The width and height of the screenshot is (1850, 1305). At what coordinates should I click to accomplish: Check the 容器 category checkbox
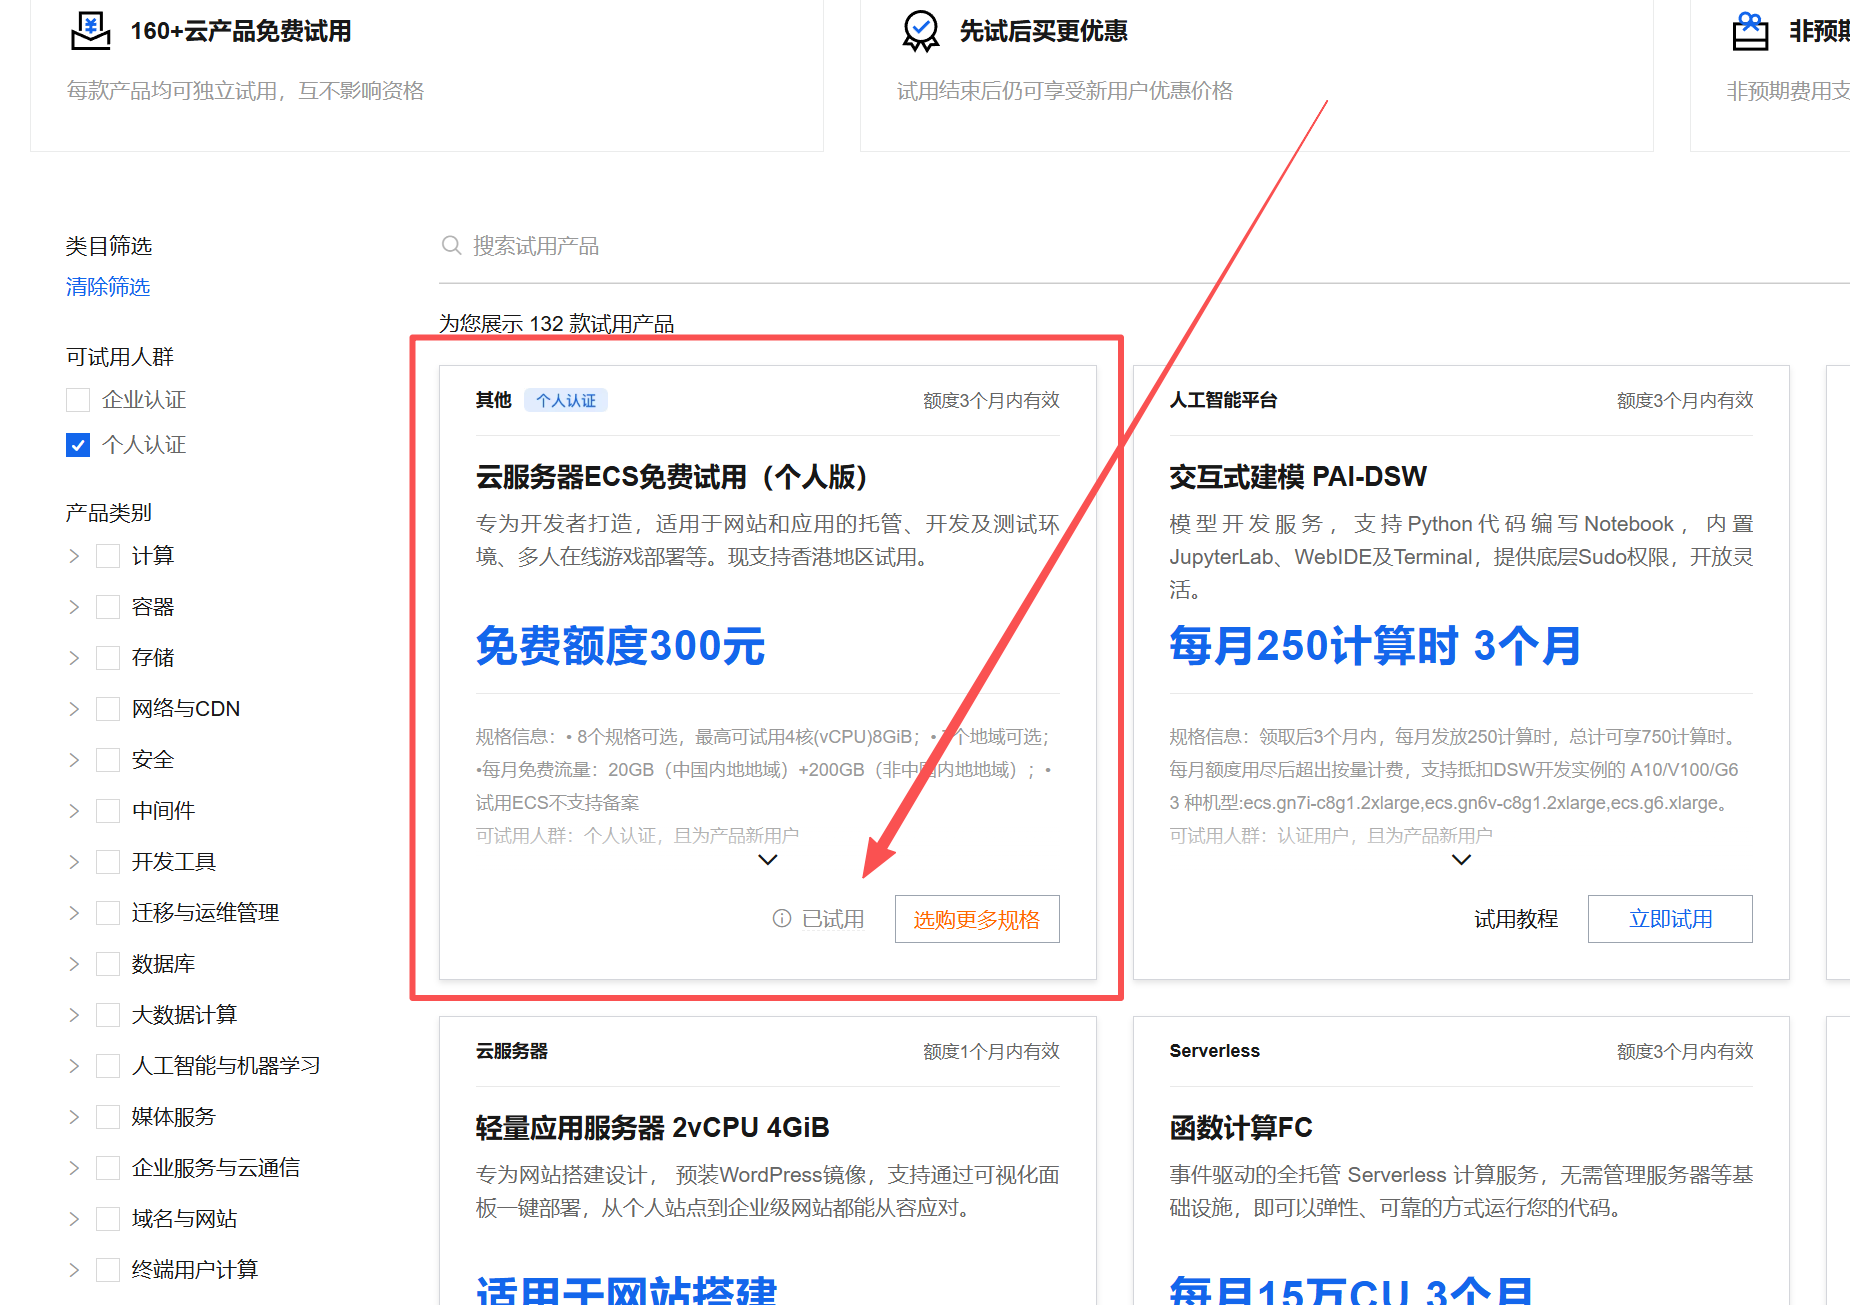click(108, 607)
